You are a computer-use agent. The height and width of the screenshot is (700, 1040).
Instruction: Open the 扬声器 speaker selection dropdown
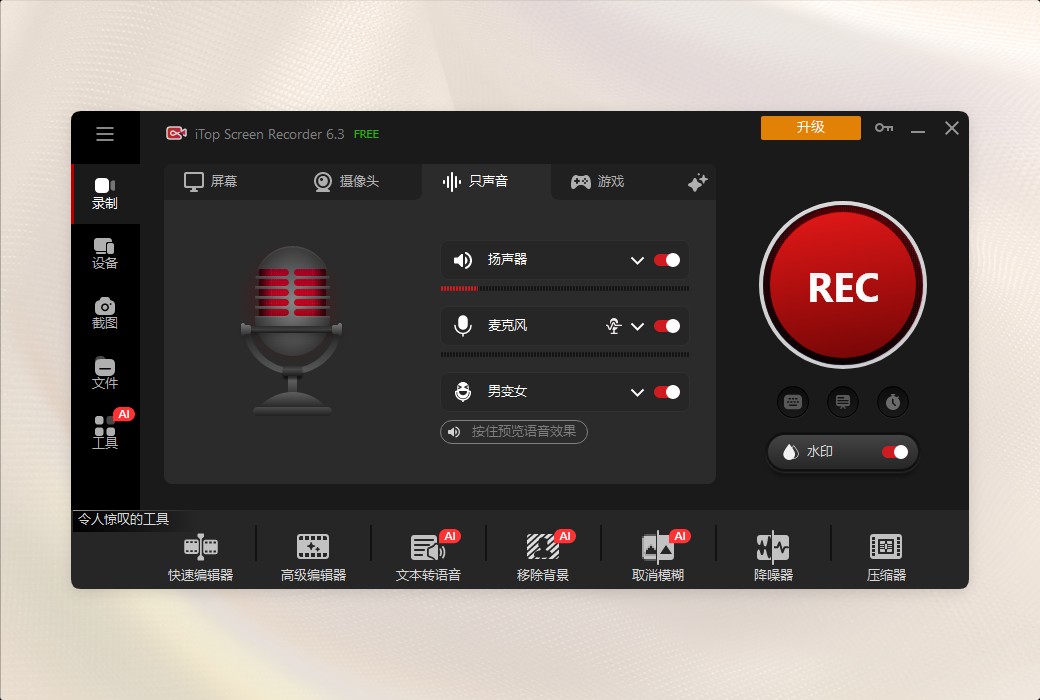[x=638, y=260]
